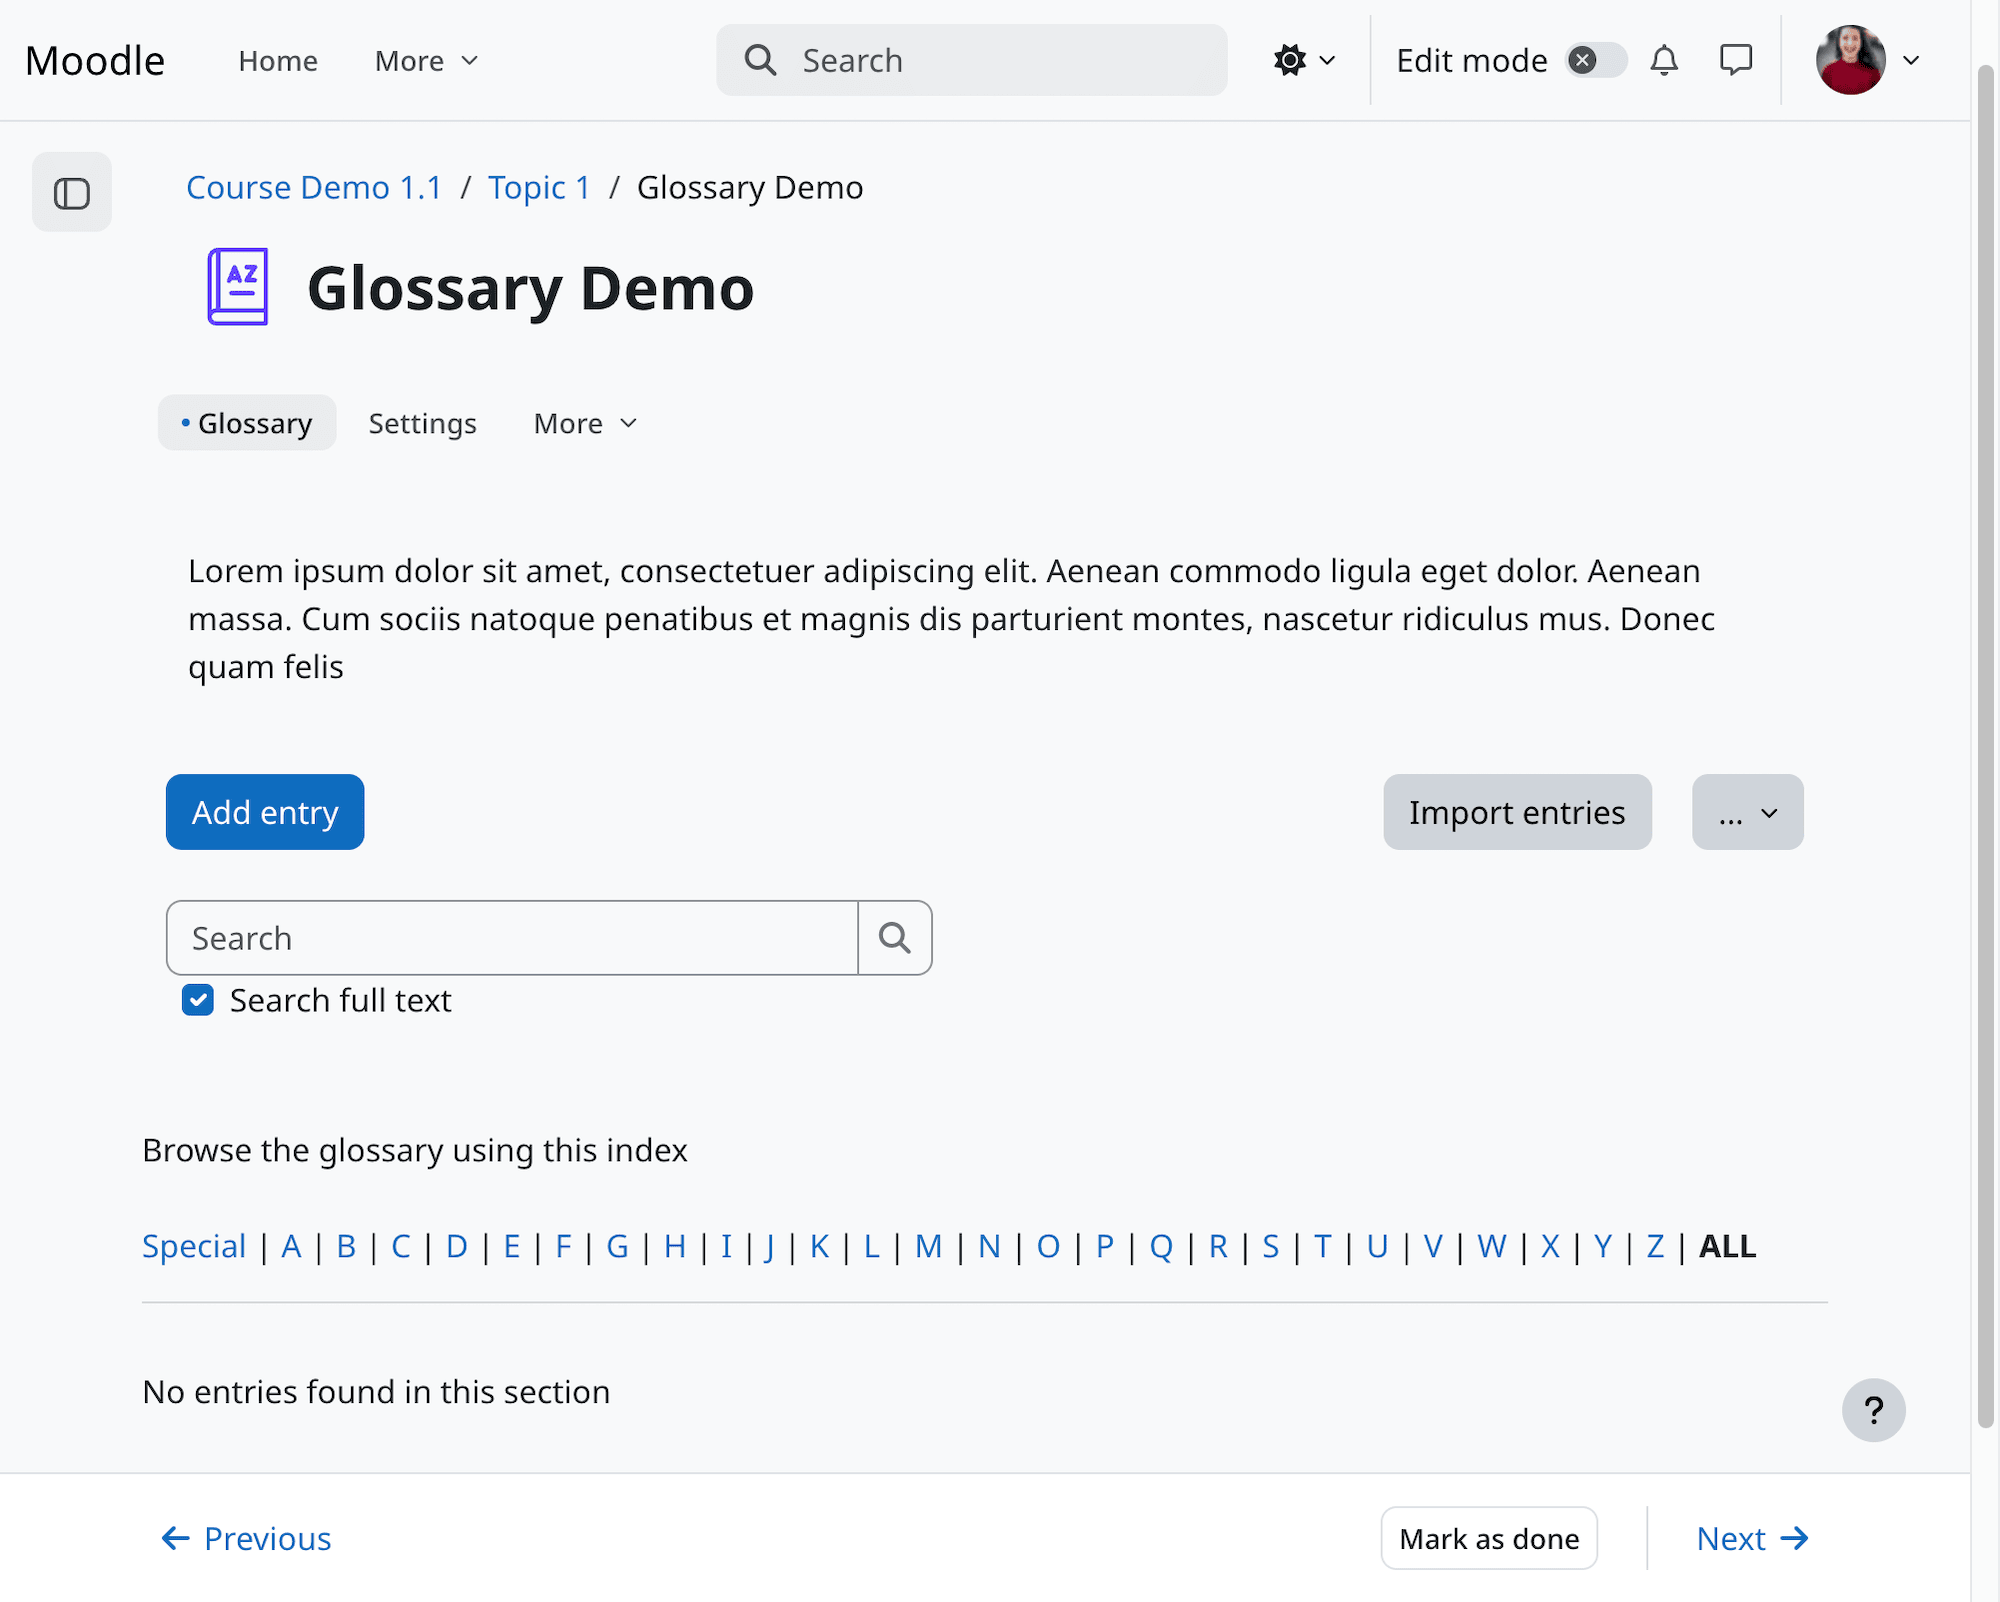Click the Glossary AZ book icon
This screenshot has width=2000, height=1602.
tap(238, 287)
